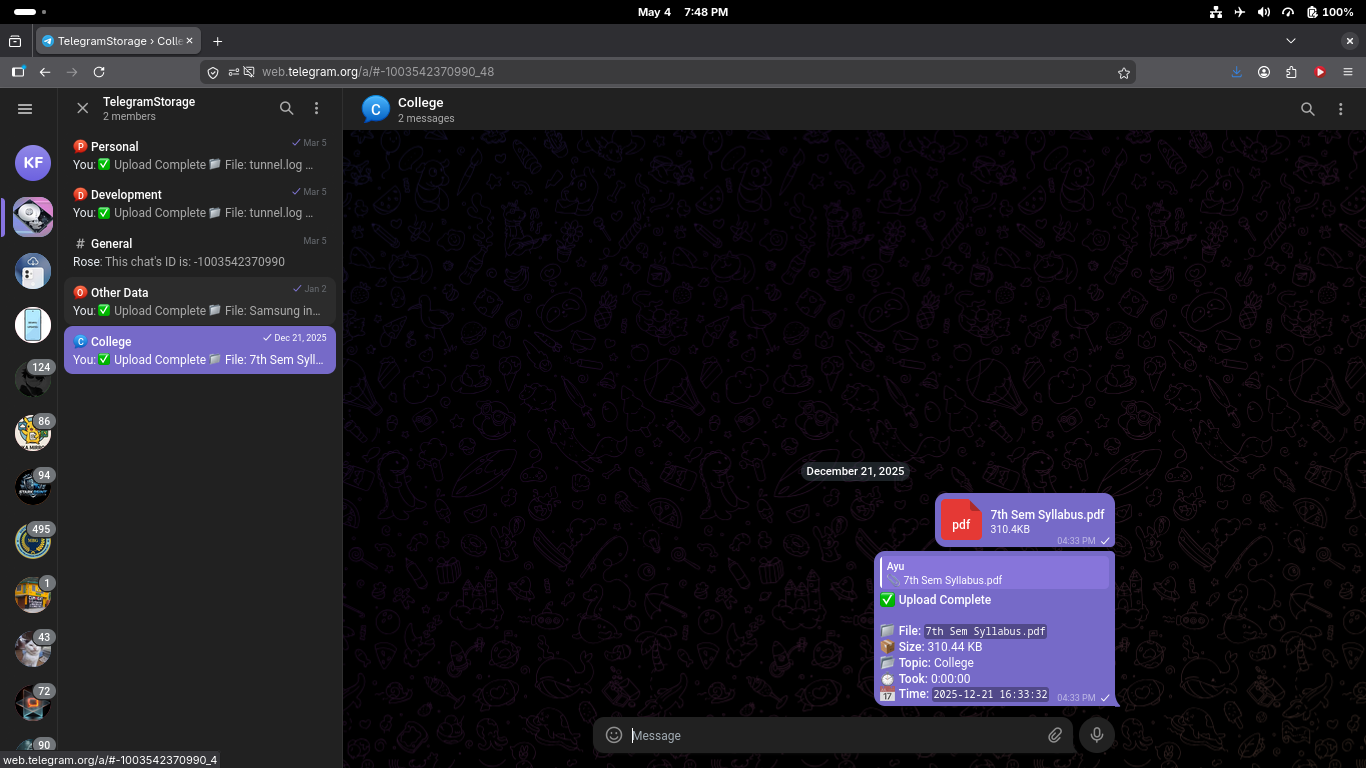Screen dimensions: 1366x768
Task: Click the red play extension icon
Action: pyautogui.click(x=1320, y=72)
